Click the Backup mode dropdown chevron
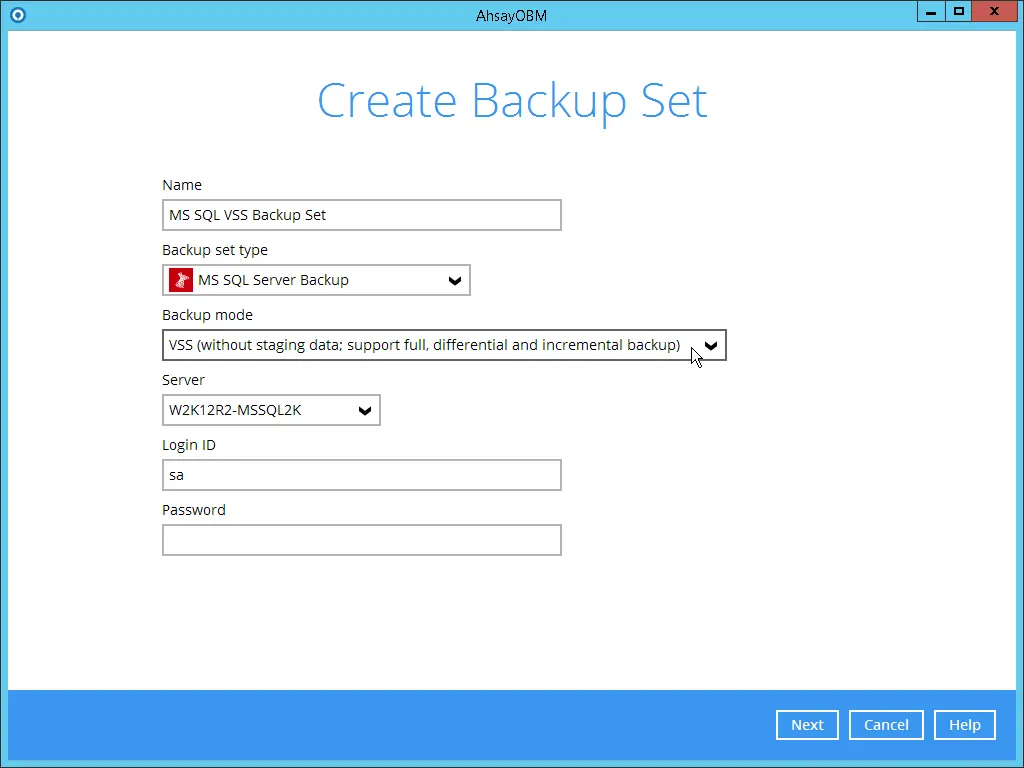 (711, 345)
